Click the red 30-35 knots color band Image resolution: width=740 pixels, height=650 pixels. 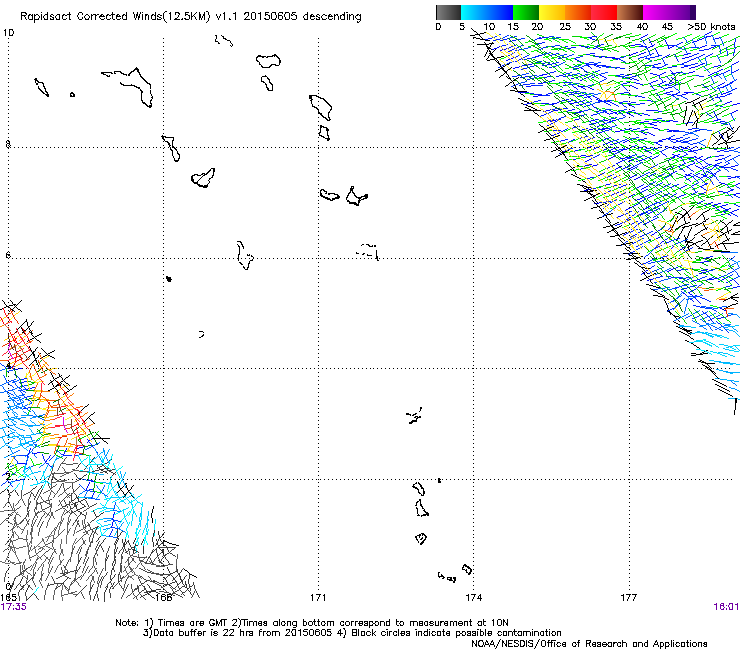(x=604, y=12)
